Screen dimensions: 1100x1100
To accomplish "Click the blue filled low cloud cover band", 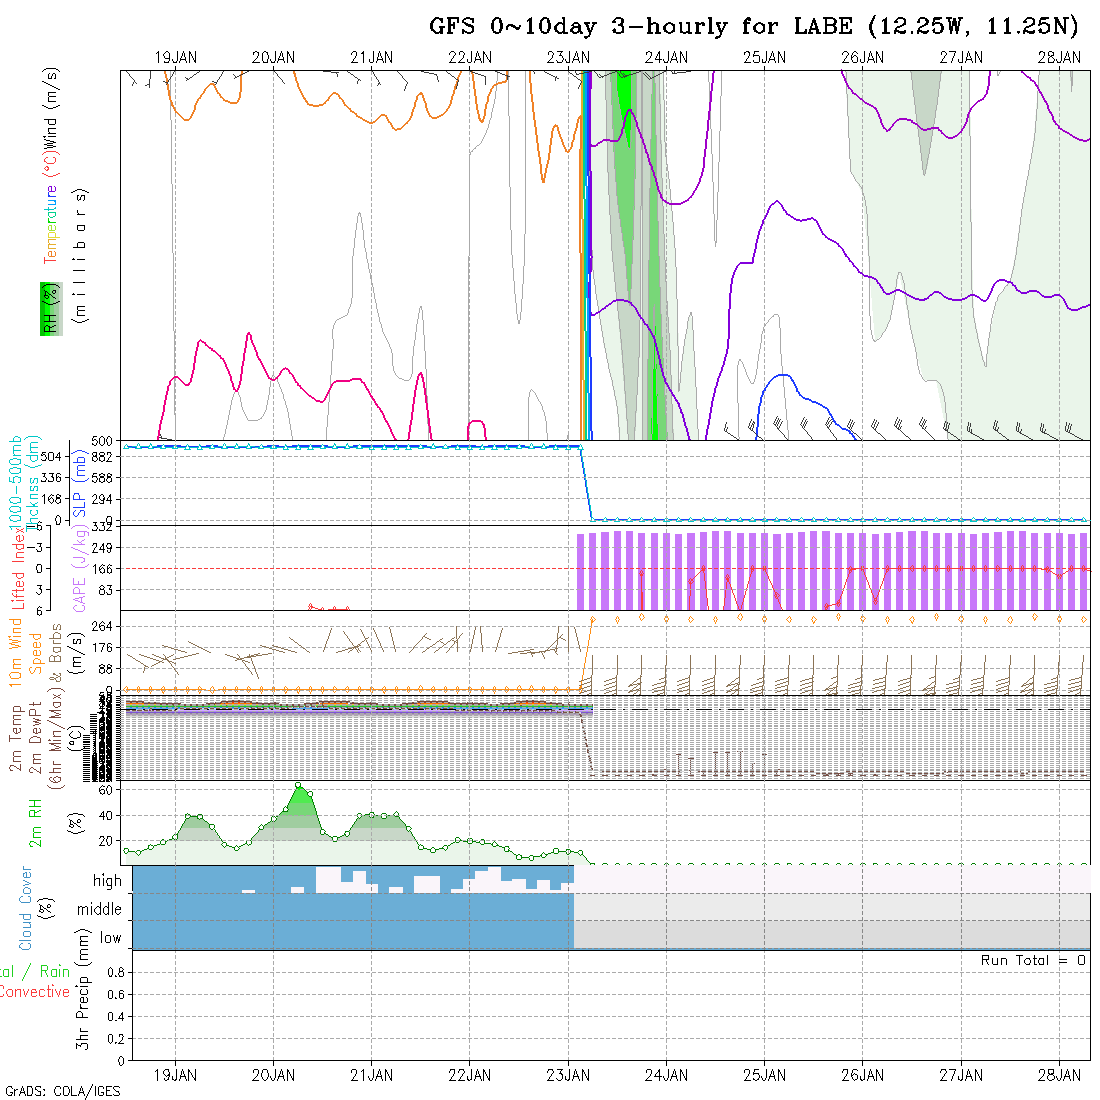I will coord(353,935).
